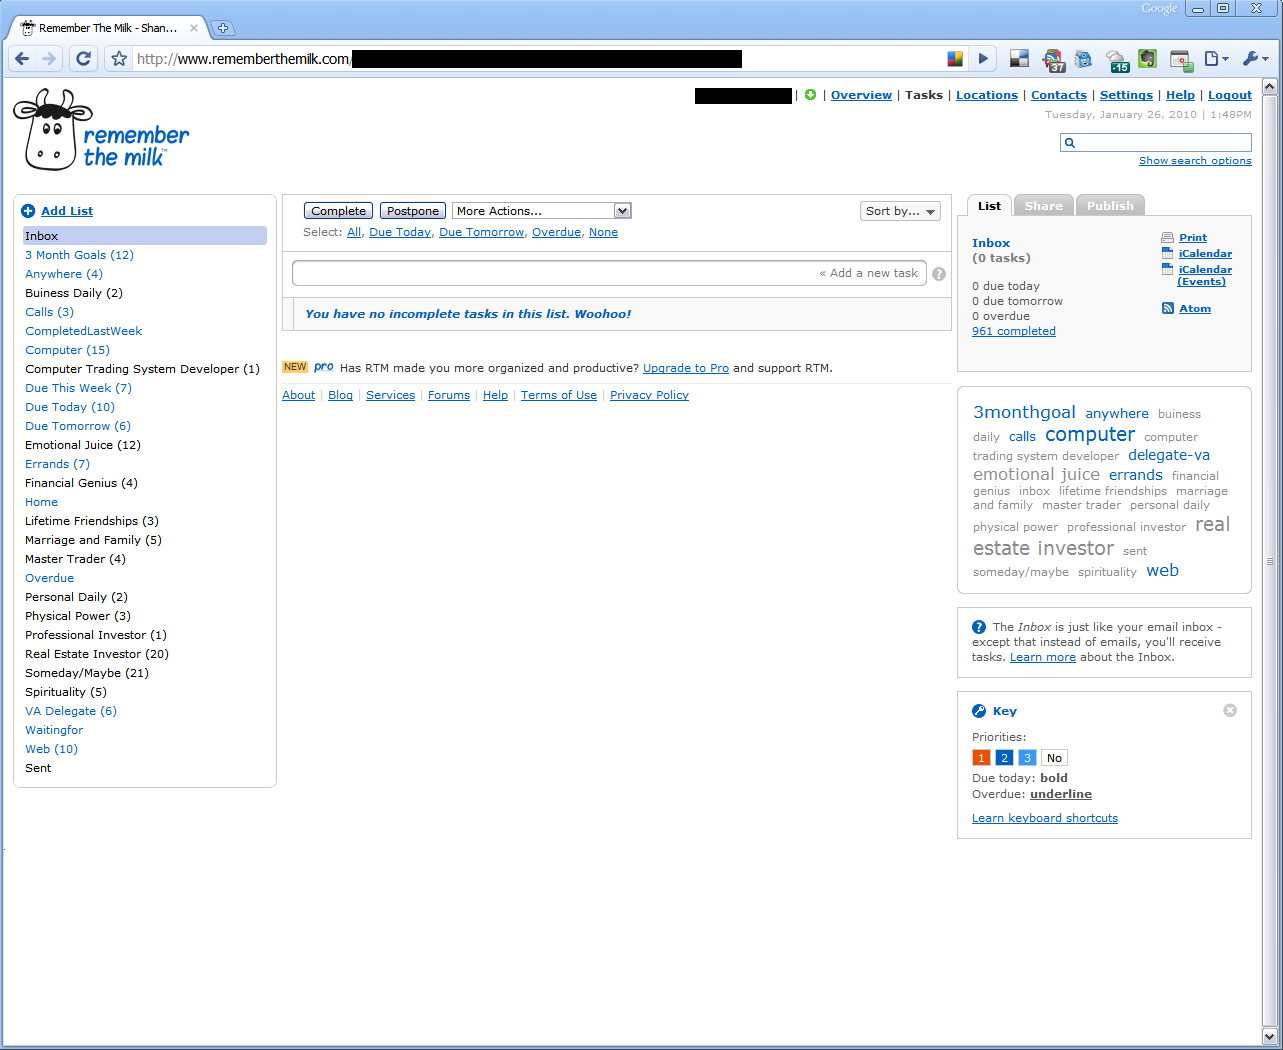This screenshot has width=1283, height=1050.
Task: Click the Postpone button
Action: (x=413, y=211)
